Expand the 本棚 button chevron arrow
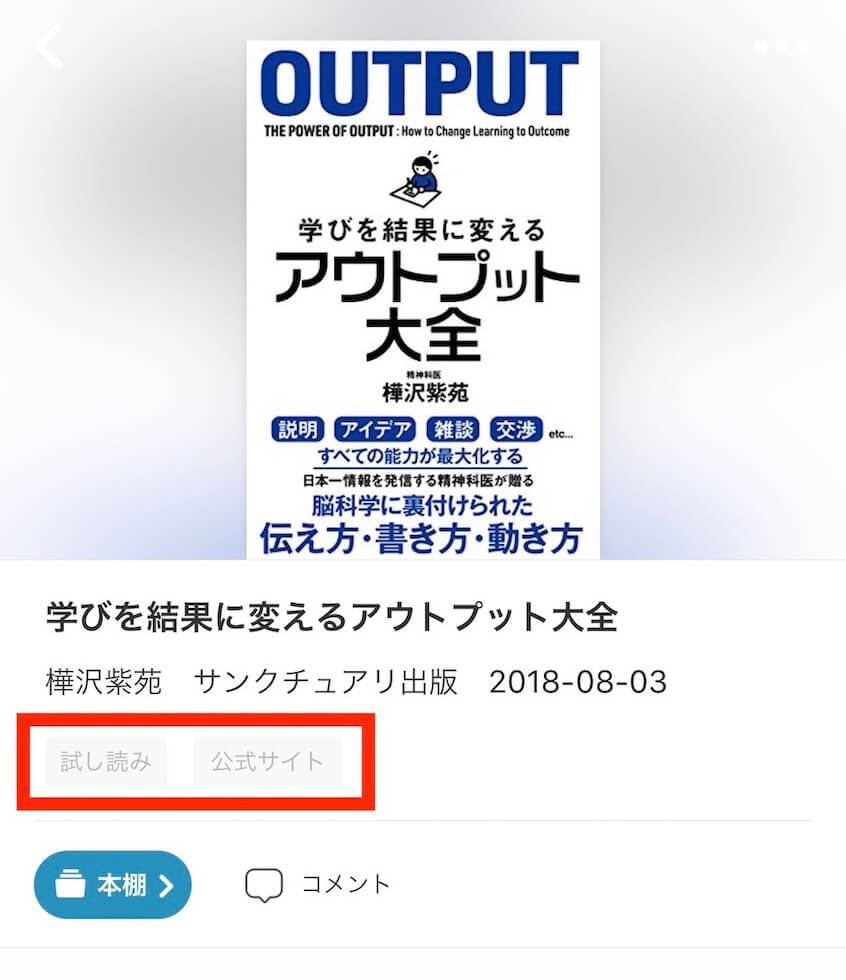 point(166,885)
